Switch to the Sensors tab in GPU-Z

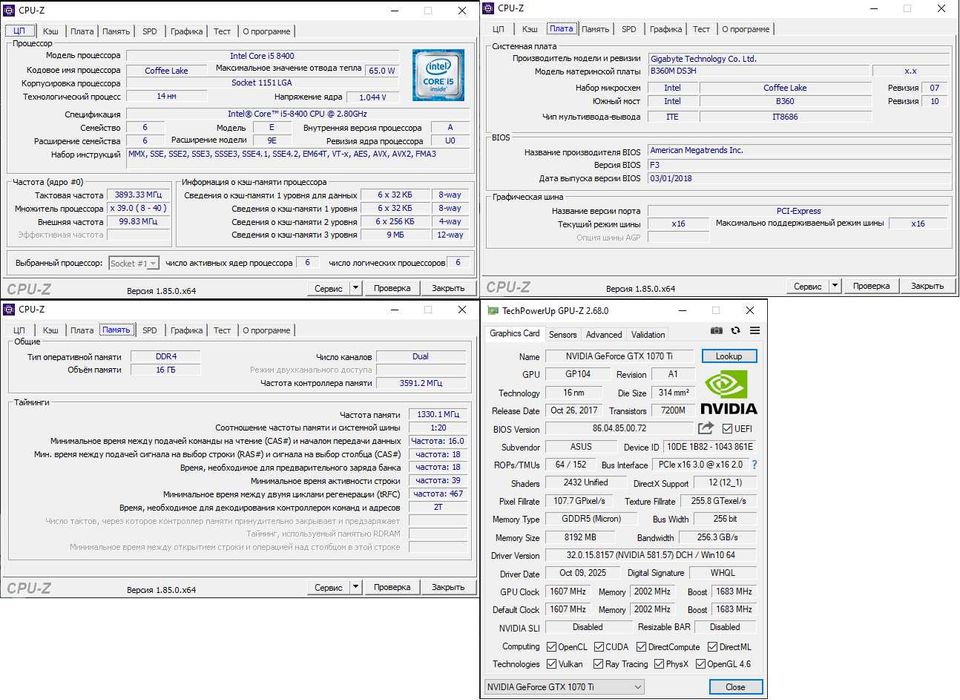click(x=563, y=334)
